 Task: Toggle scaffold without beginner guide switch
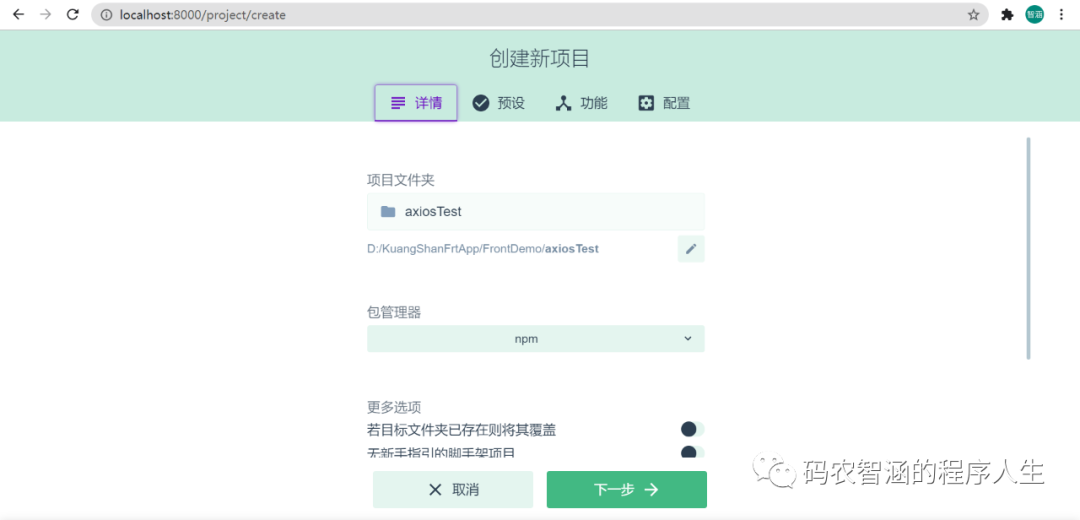tap(692, 453)
